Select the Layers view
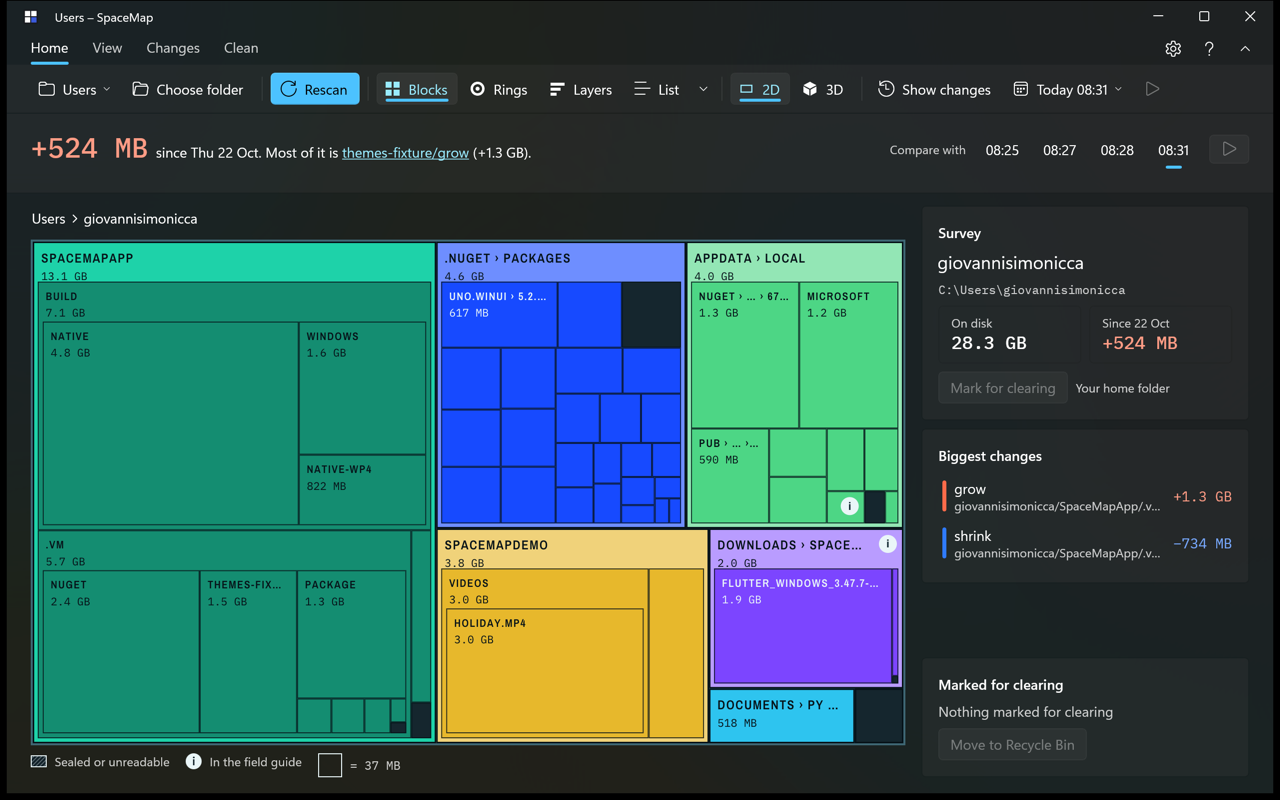 pos(581,89)
